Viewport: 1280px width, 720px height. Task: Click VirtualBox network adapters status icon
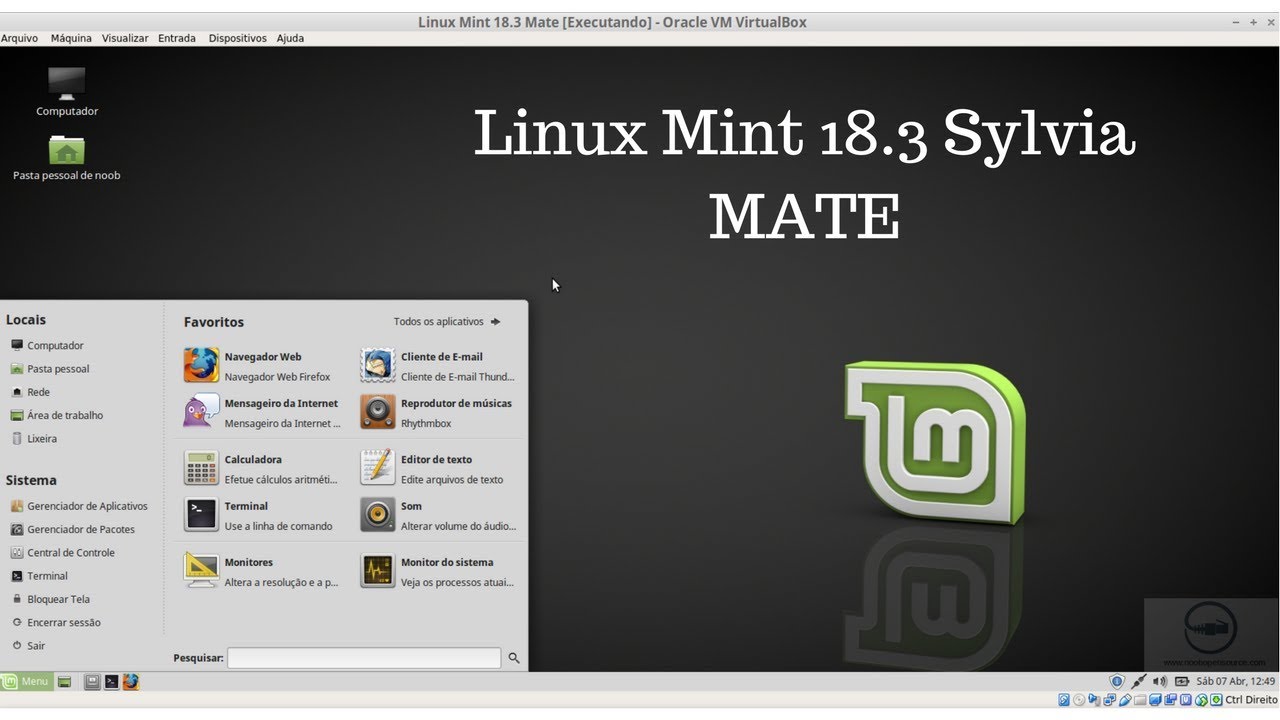click(1109, 700)
